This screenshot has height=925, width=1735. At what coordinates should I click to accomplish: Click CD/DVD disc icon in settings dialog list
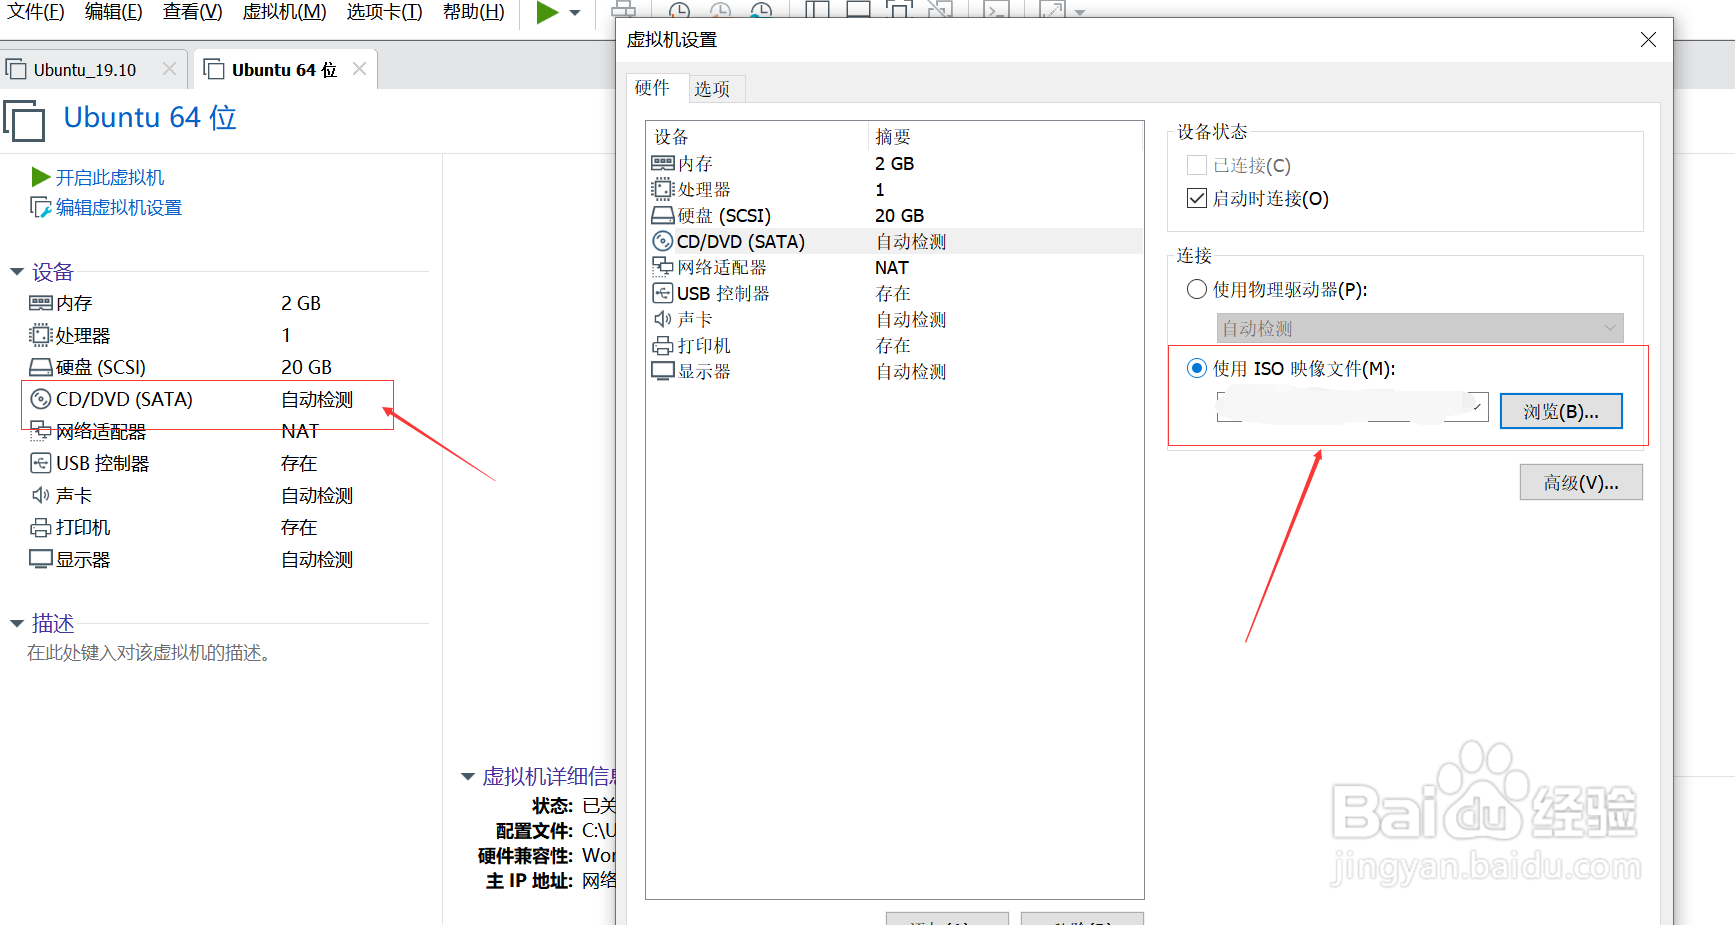(662, 241)
